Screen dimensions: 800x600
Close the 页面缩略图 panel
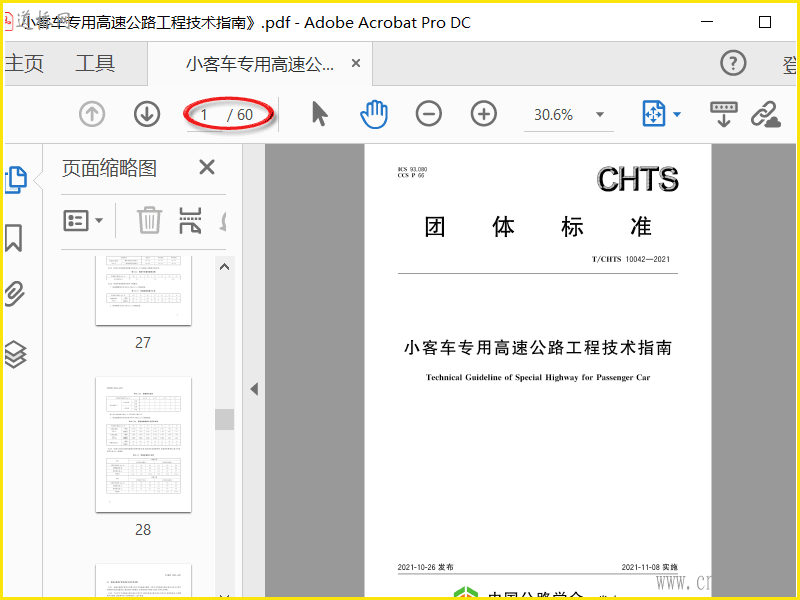point(207,167)
